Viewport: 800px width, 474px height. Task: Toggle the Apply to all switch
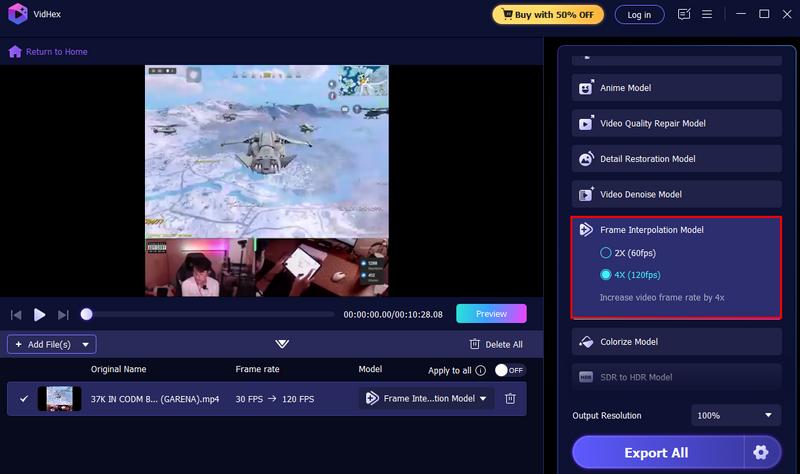click(x=509, y=370)
